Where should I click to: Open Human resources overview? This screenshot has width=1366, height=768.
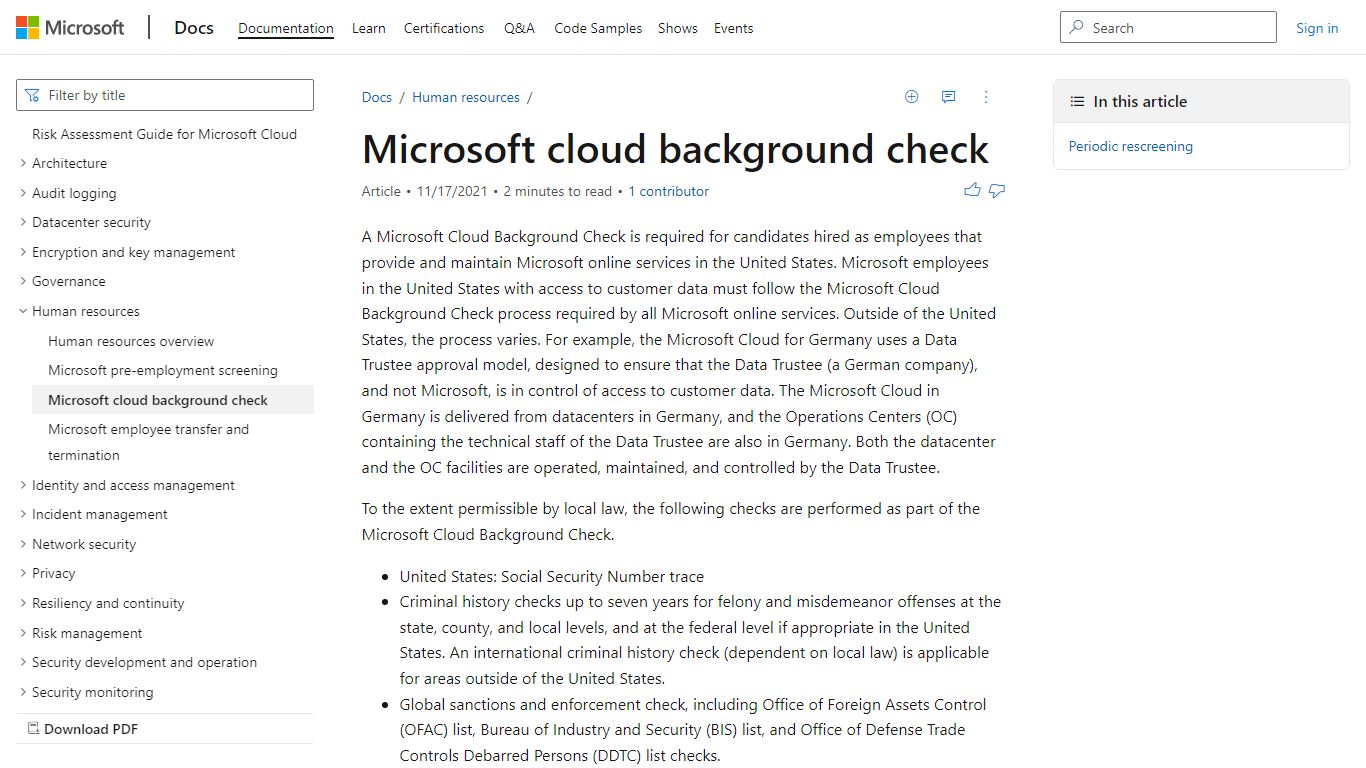point(131,341)
